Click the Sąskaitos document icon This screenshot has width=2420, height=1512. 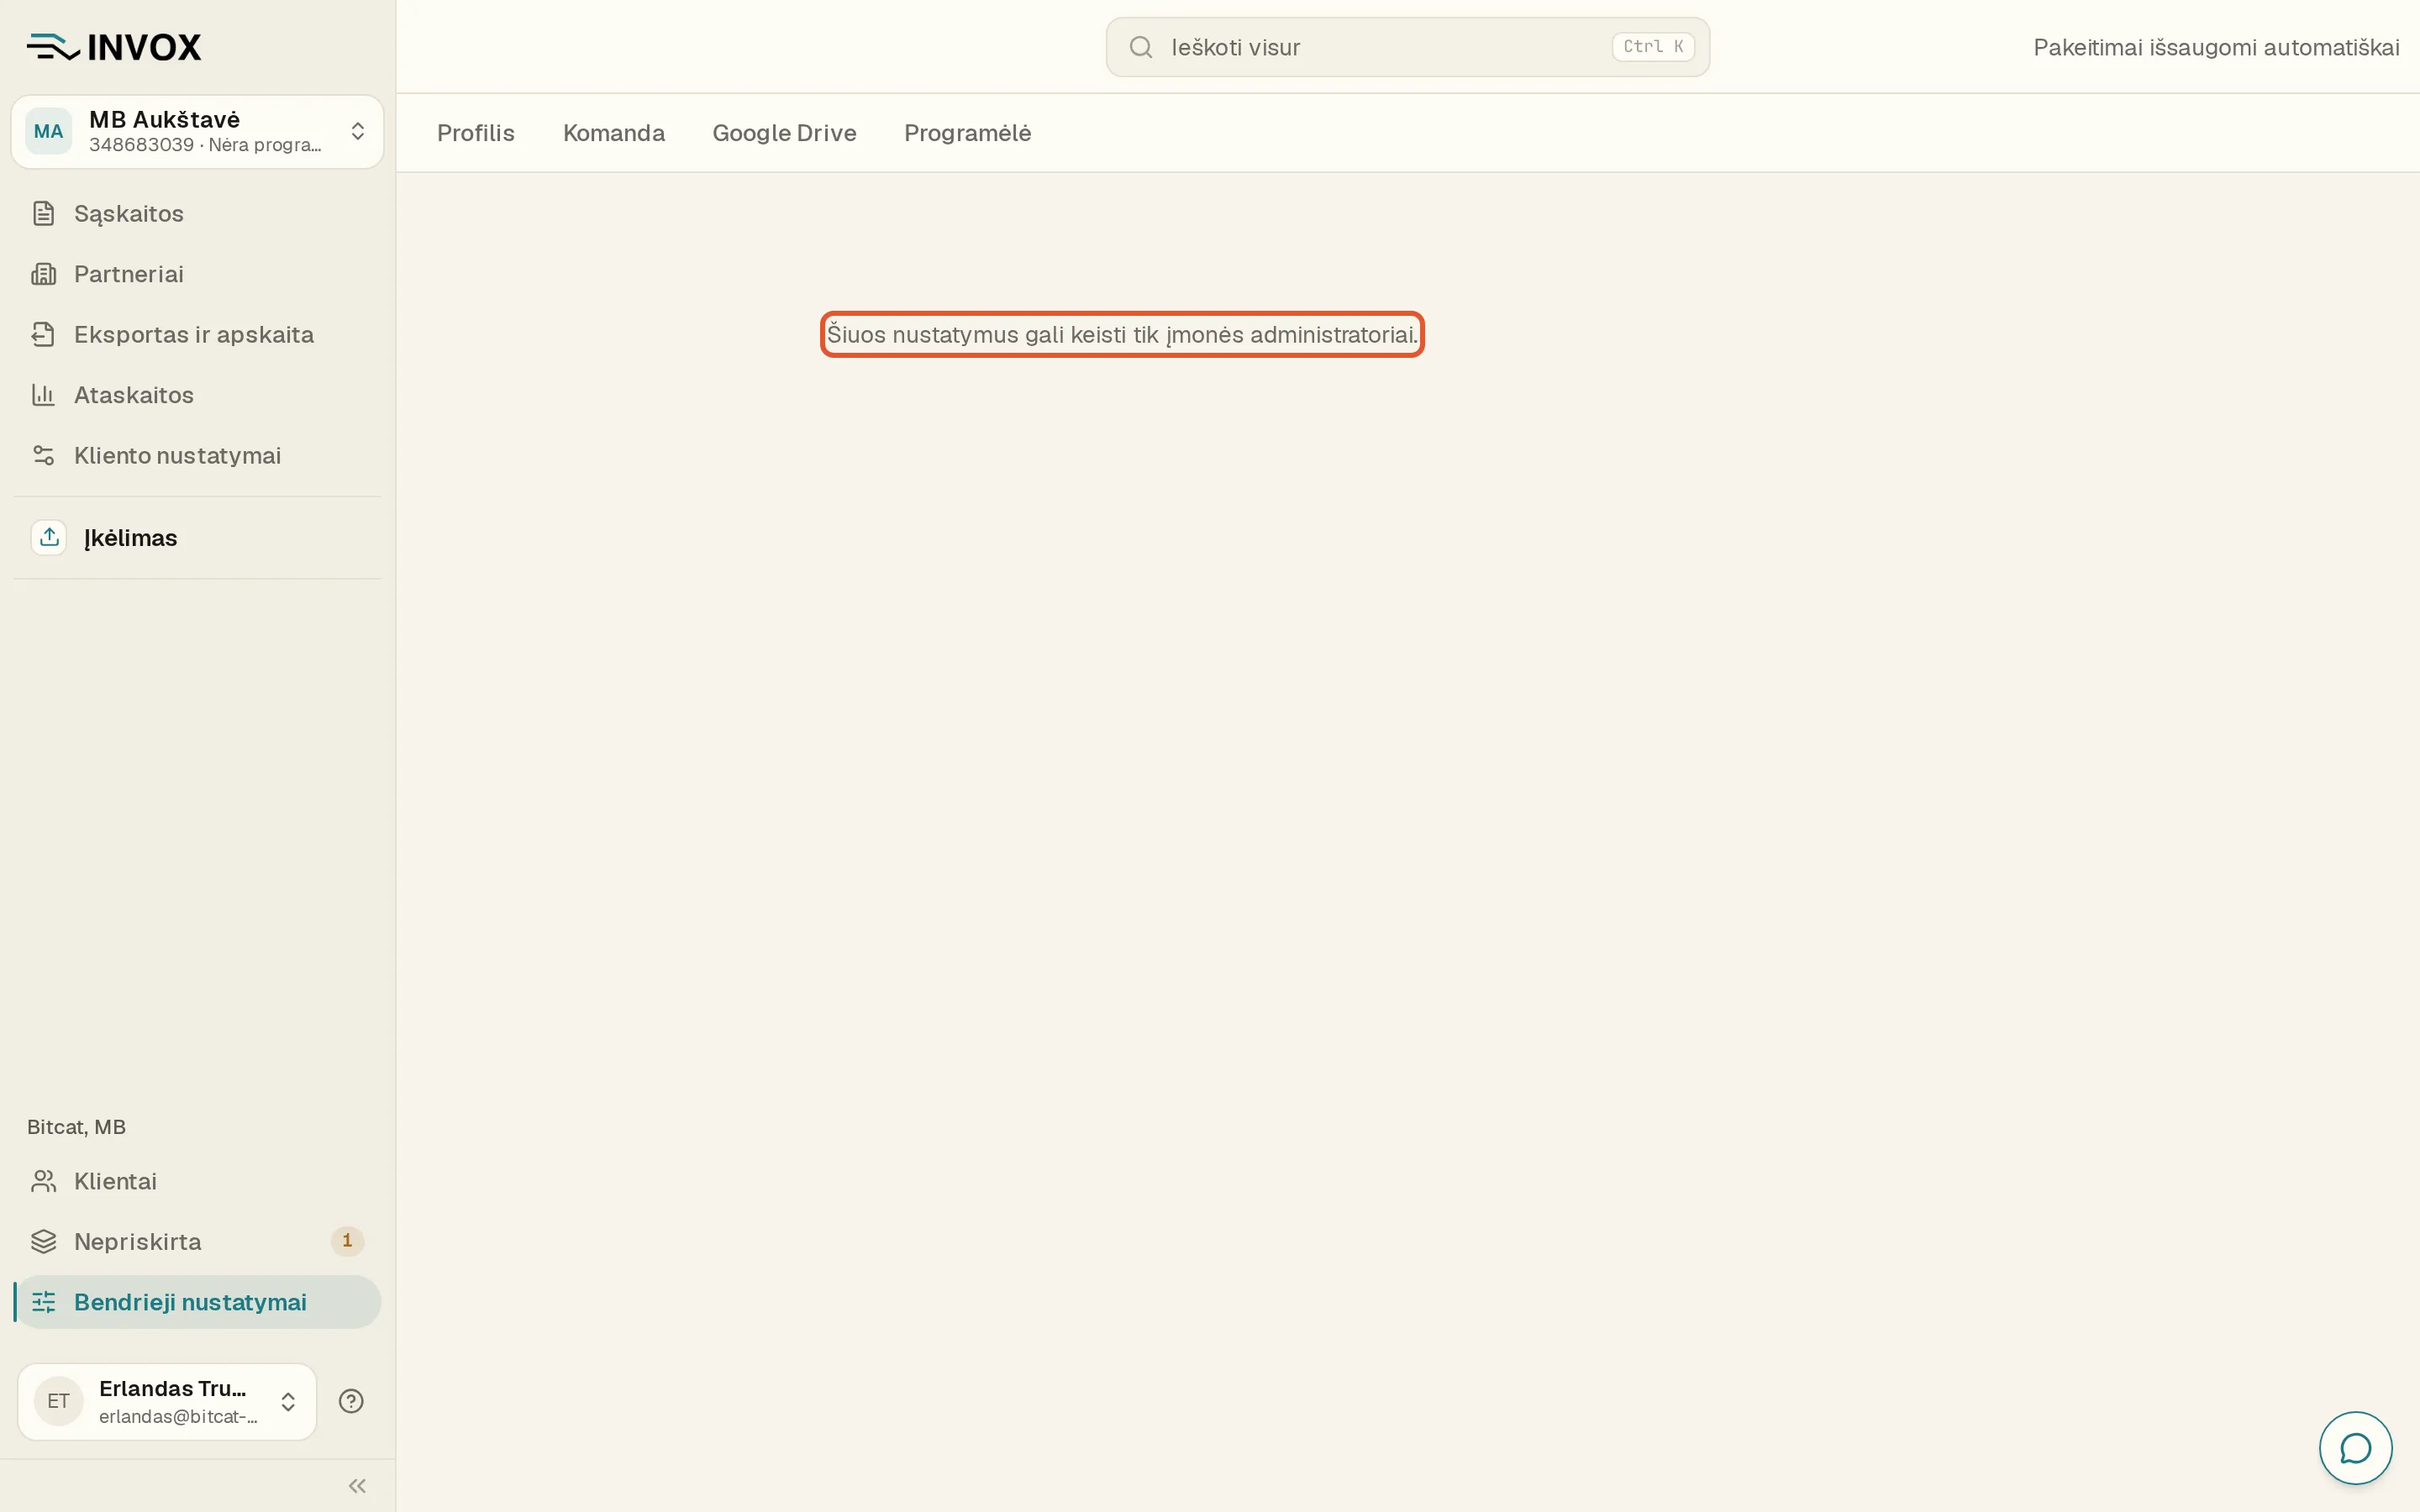[43, 213]
